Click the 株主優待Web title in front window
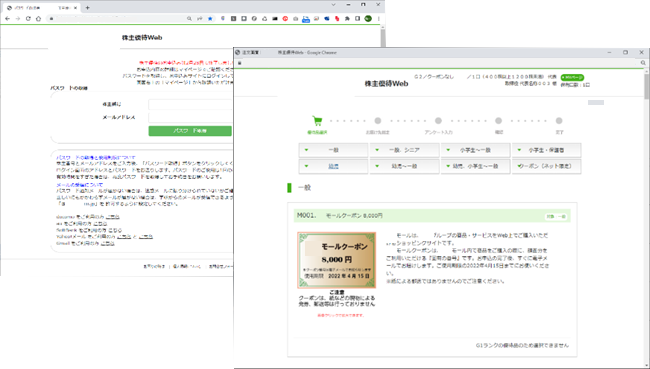This screenshot has height=369, width=650. point(386,84)
